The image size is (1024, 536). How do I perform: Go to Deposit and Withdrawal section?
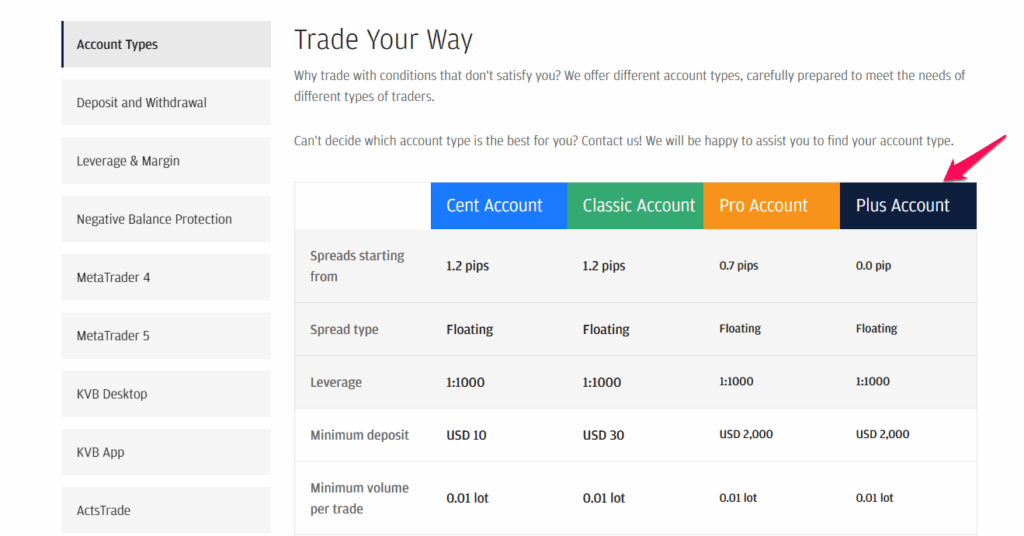pos(166,102)
